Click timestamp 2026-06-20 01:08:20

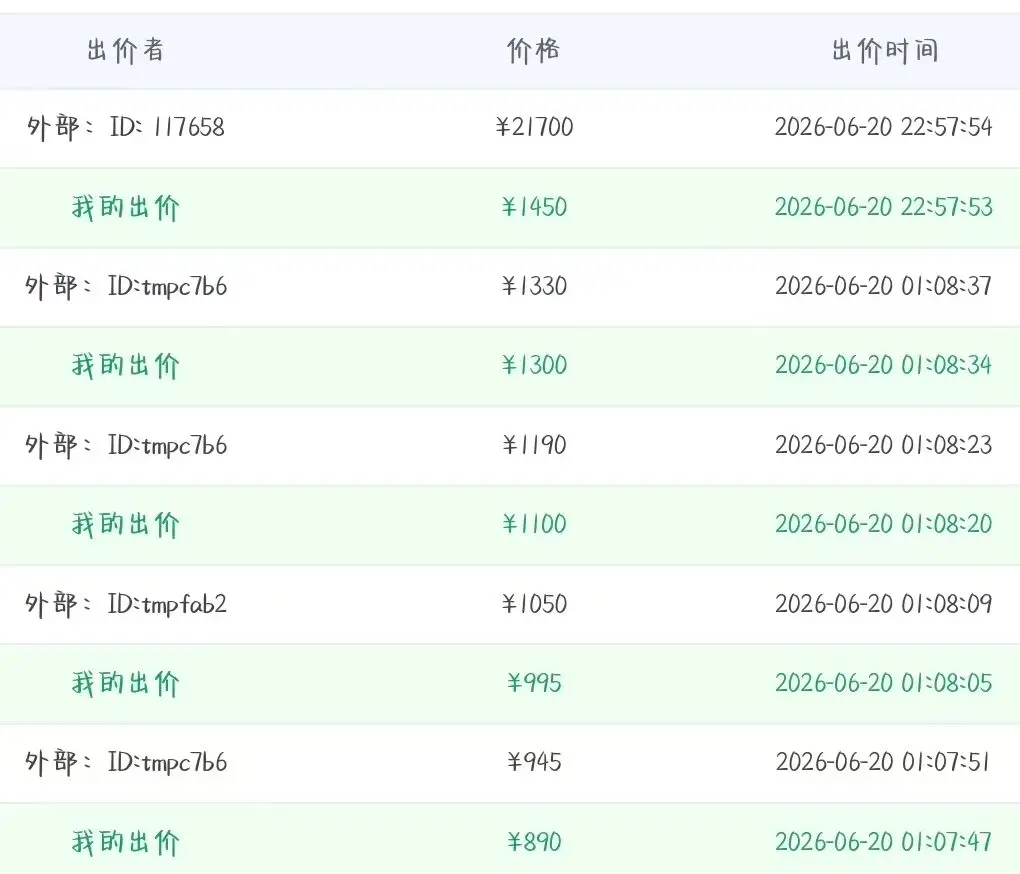coord(883,524)
